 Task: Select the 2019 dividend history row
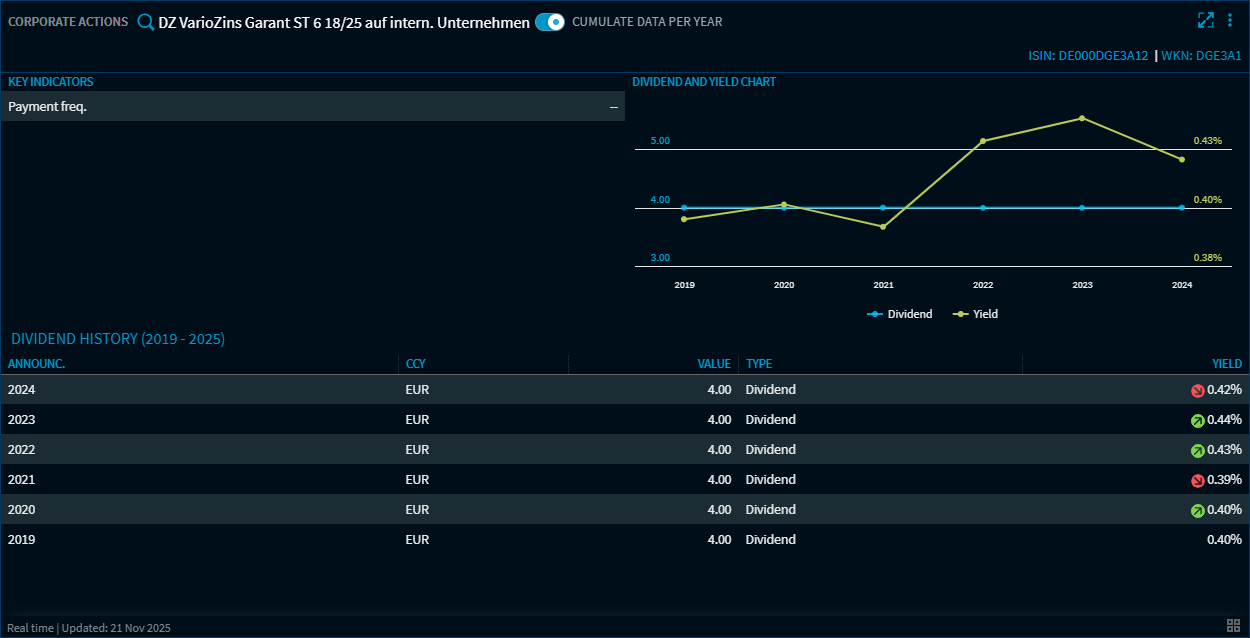click(x=400, y=540)
